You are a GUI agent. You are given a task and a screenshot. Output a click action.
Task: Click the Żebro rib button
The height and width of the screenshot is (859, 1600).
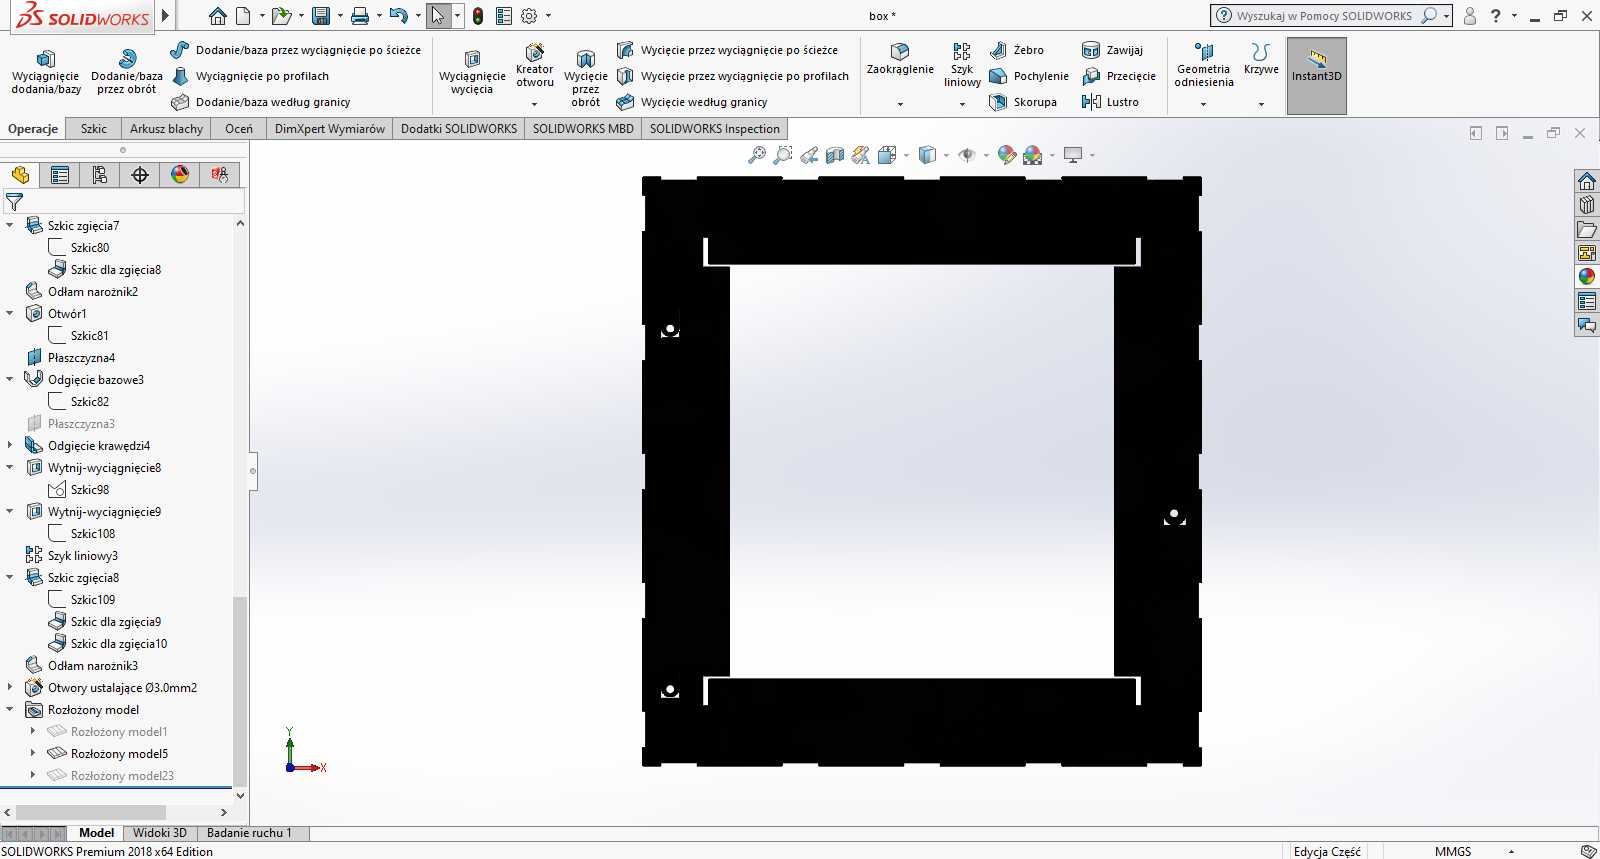[1017, 50]
